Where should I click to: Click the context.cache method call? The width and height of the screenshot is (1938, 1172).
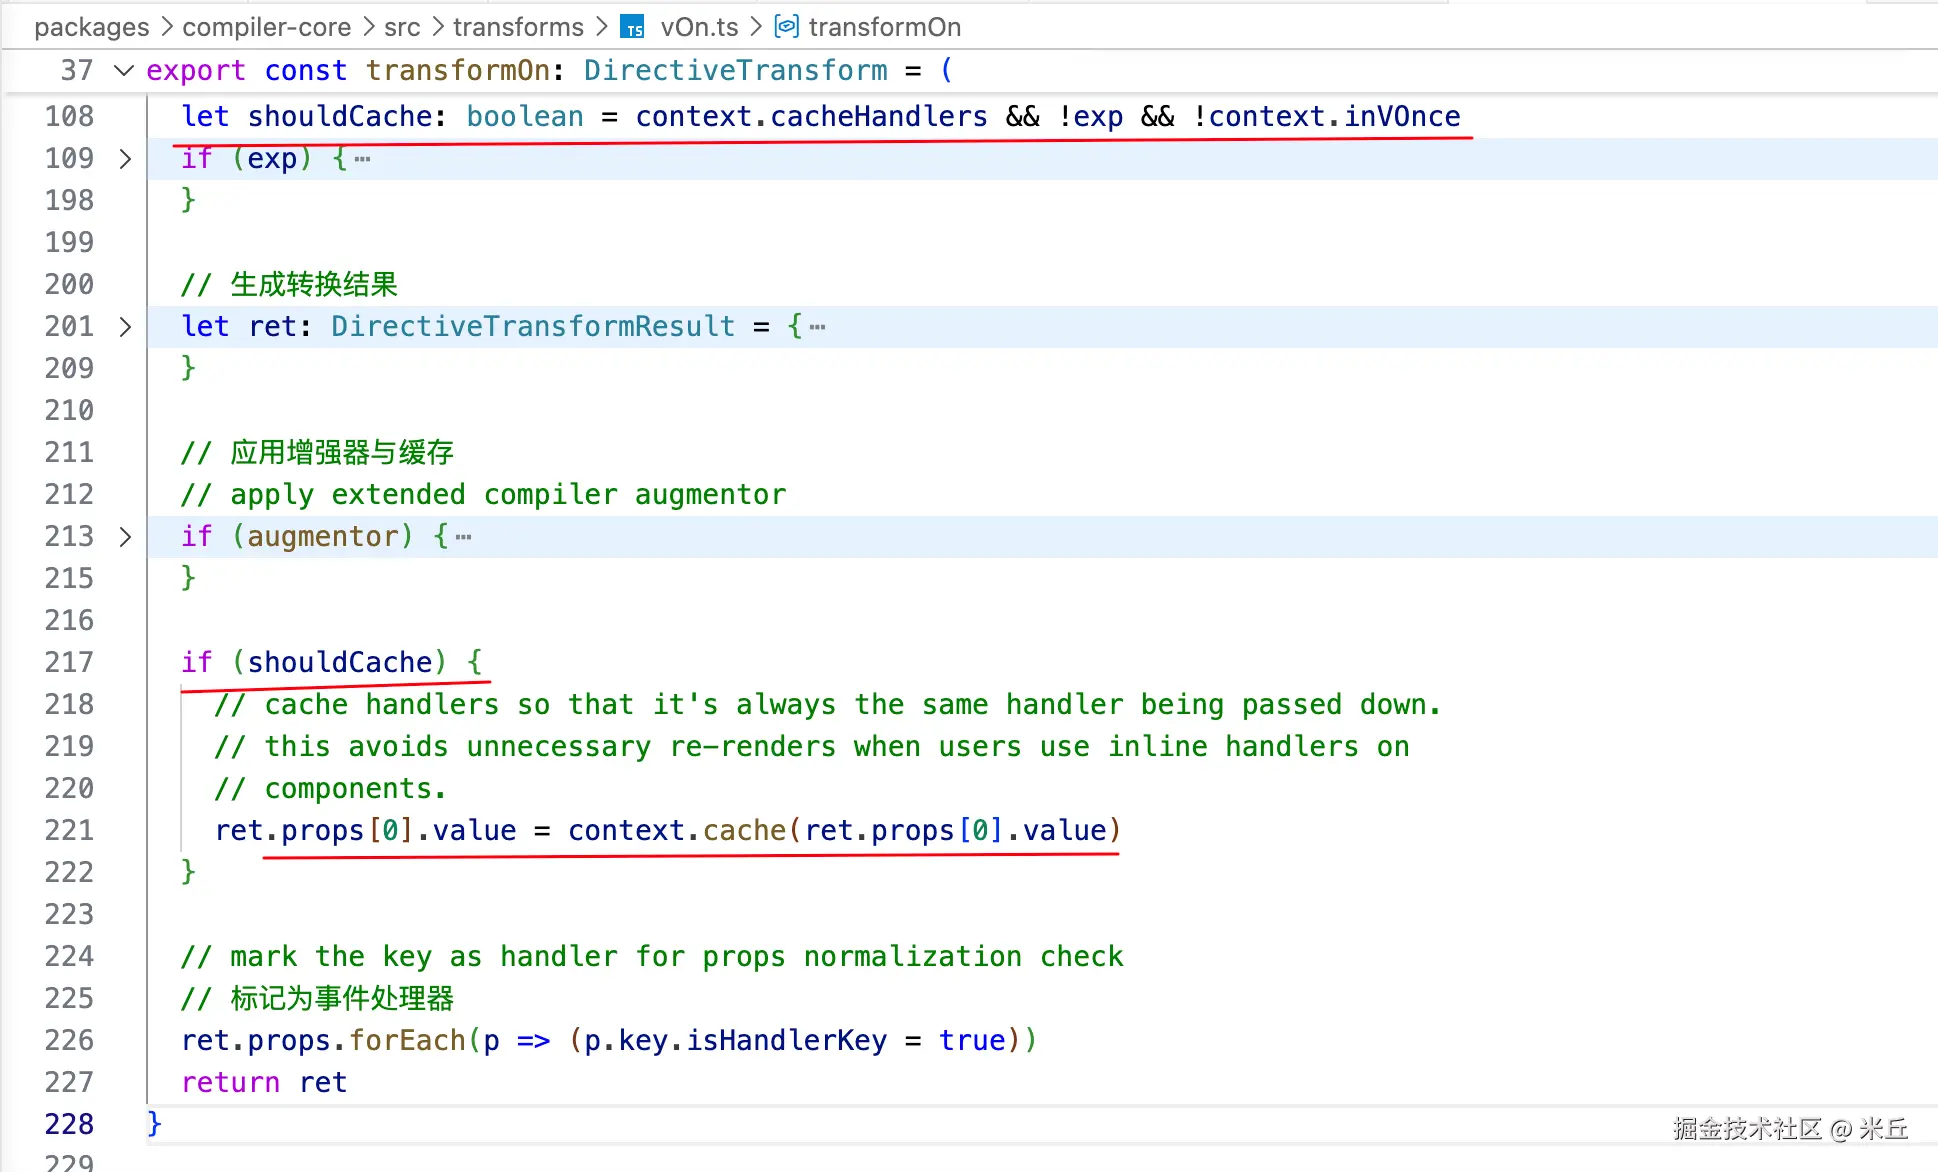pyautogui.click(x=743, y=830)
